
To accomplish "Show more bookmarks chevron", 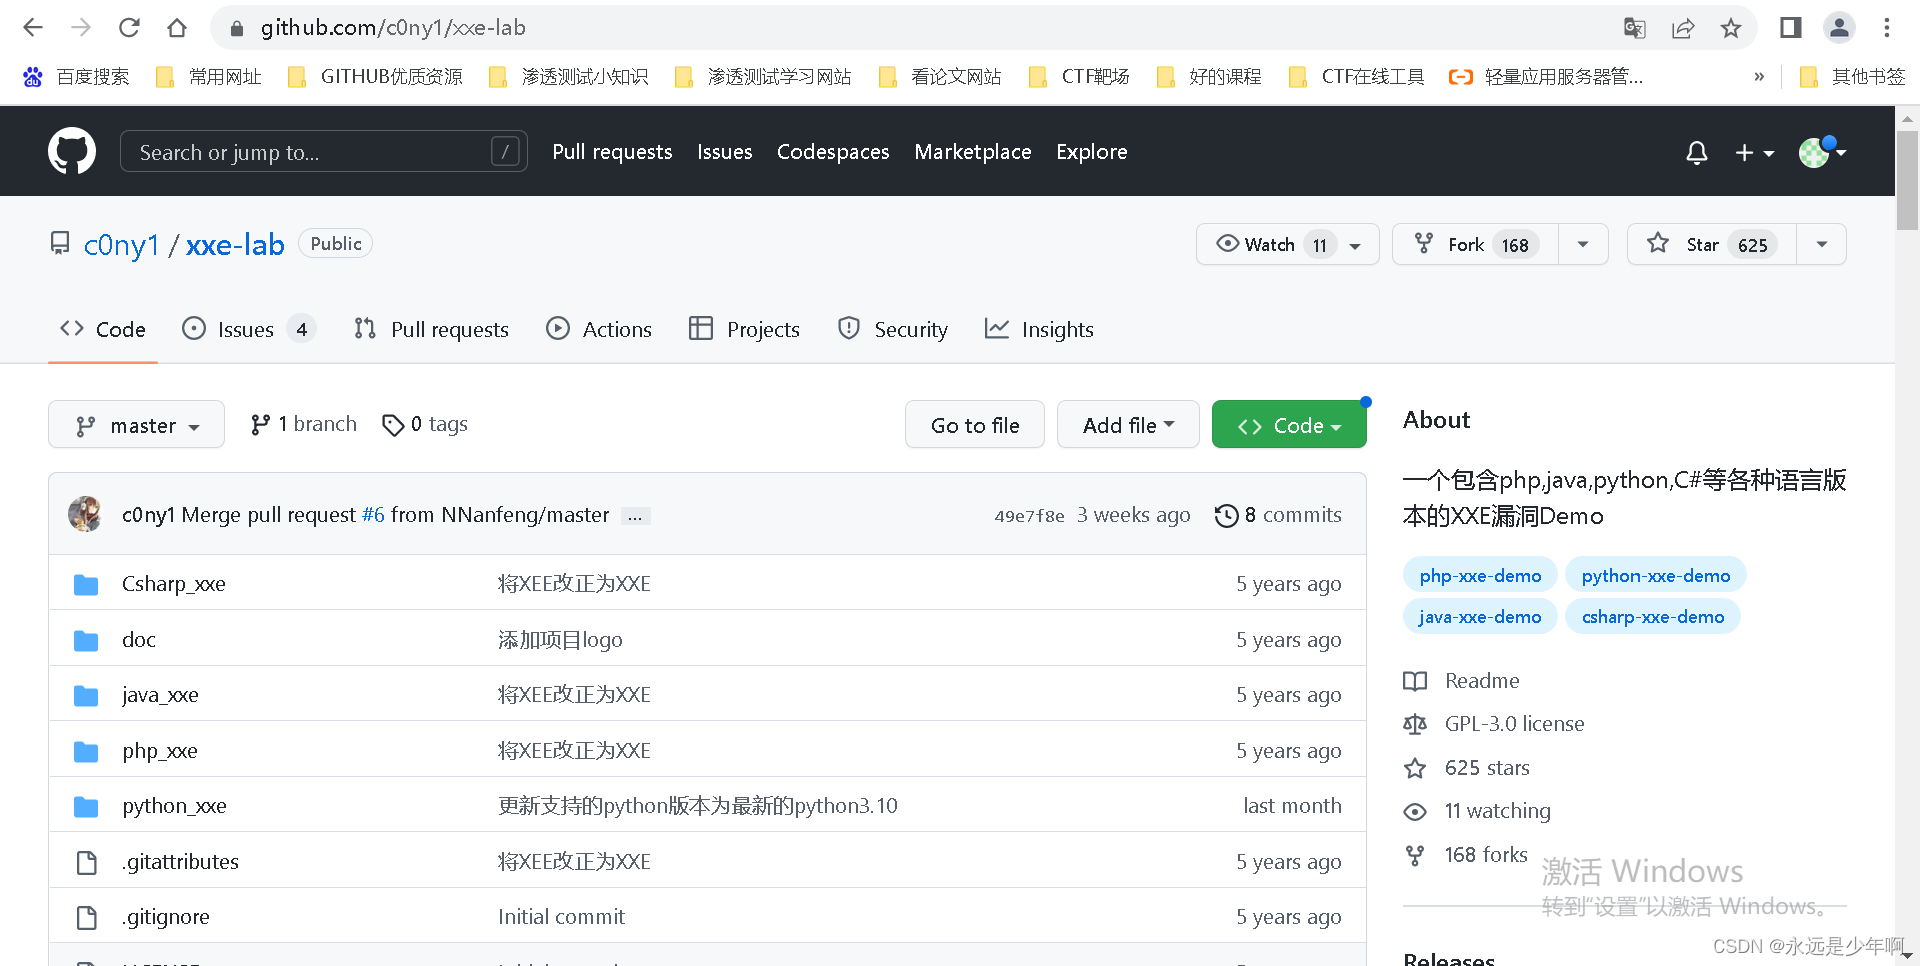I will 1759,77.
